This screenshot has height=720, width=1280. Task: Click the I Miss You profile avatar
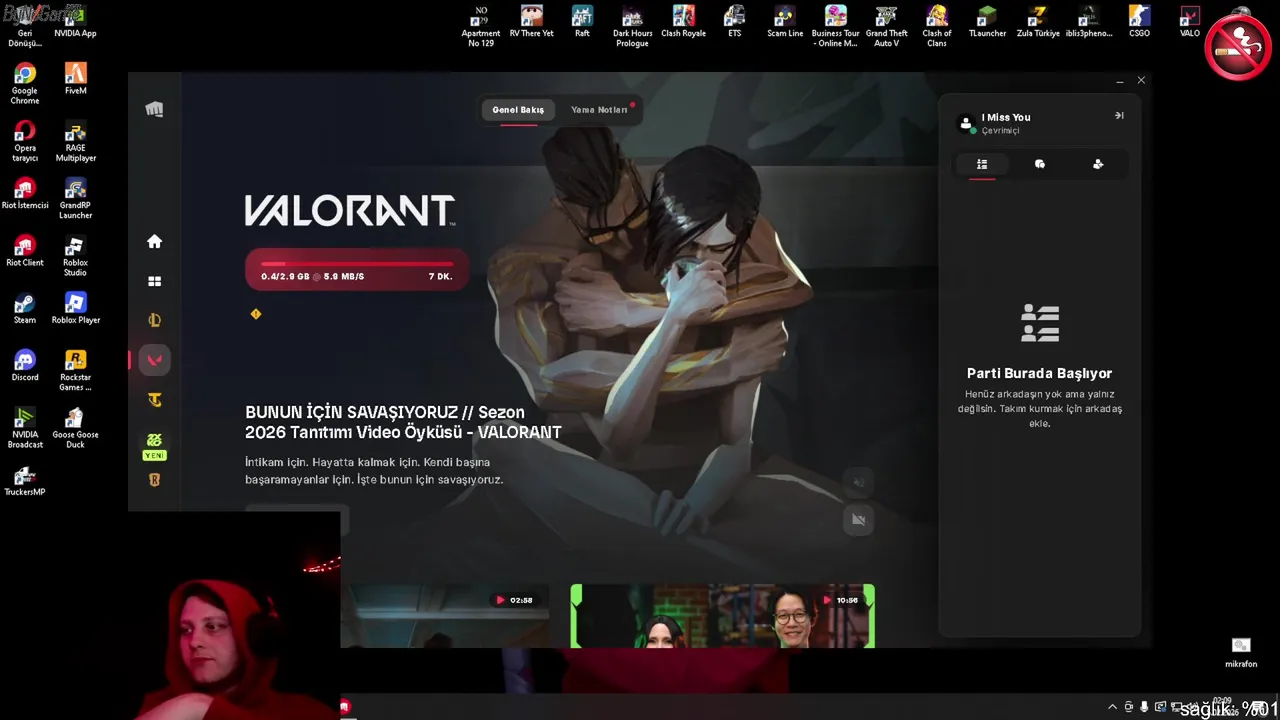pyautogui.click(x=966, y=123)
